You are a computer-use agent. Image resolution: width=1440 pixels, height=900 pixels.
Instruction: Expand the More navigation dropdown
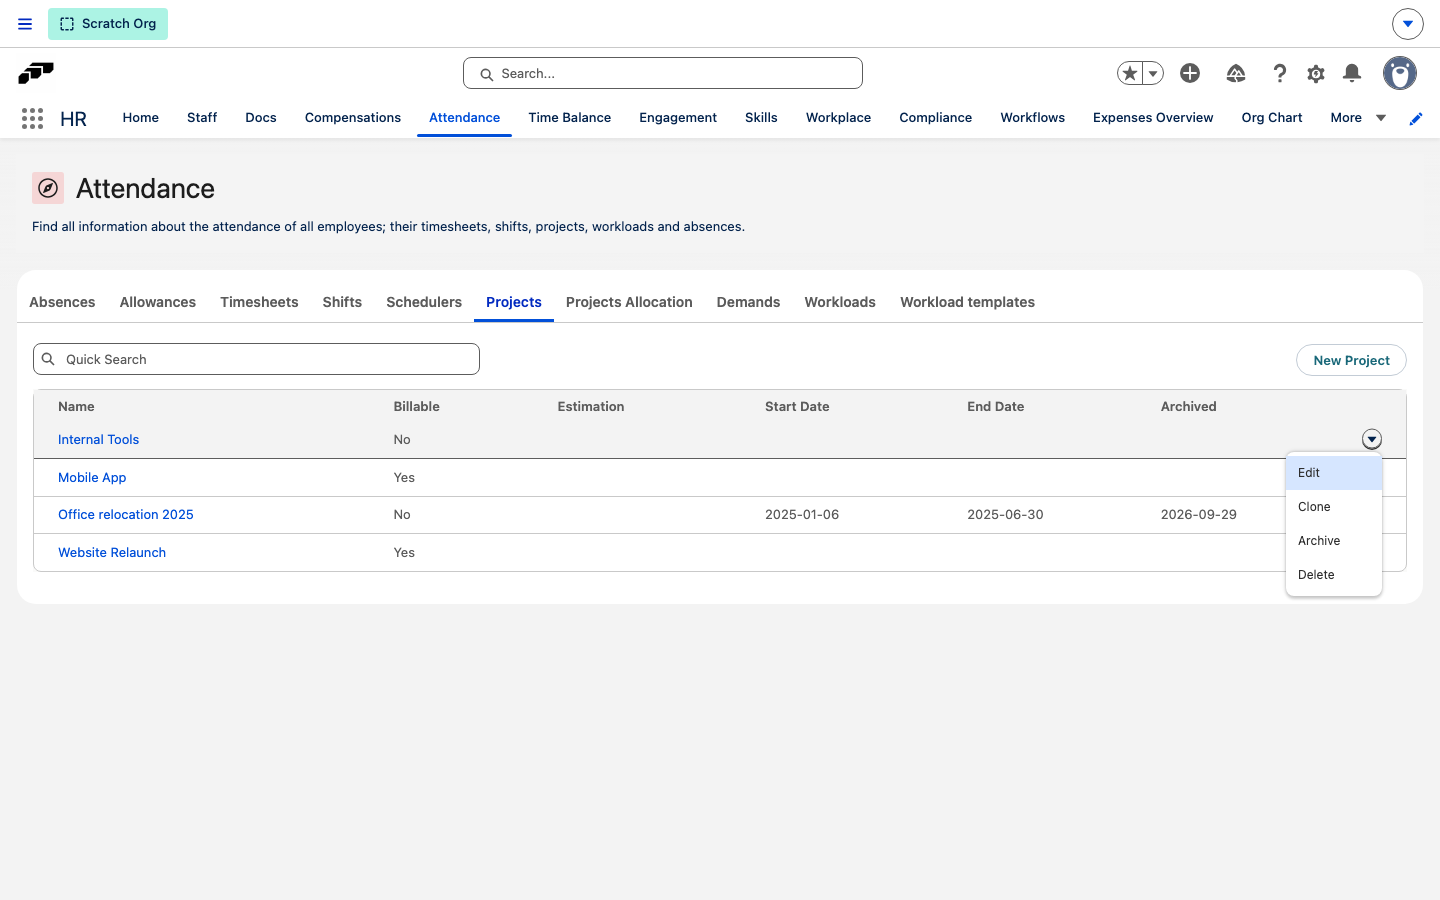pyautogui.click(x=1358, y=118)
